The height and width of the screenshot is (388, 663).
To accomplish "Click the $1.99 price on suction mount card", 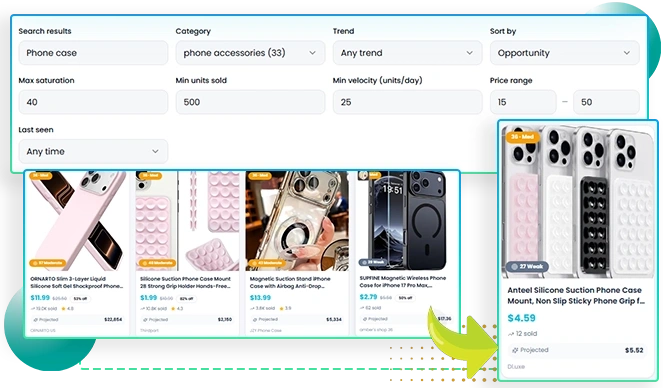I will pyautogui.click(x=148, y=298).
